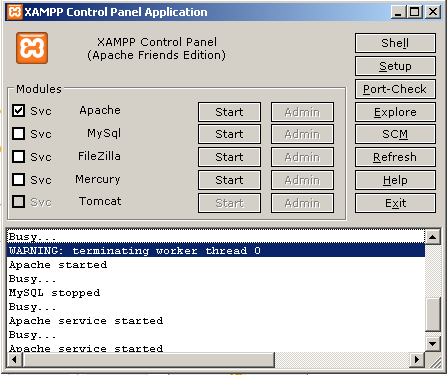This screenshot has width=448, height=375.
Task: Start the Mercury module
Action: point(229,180)
